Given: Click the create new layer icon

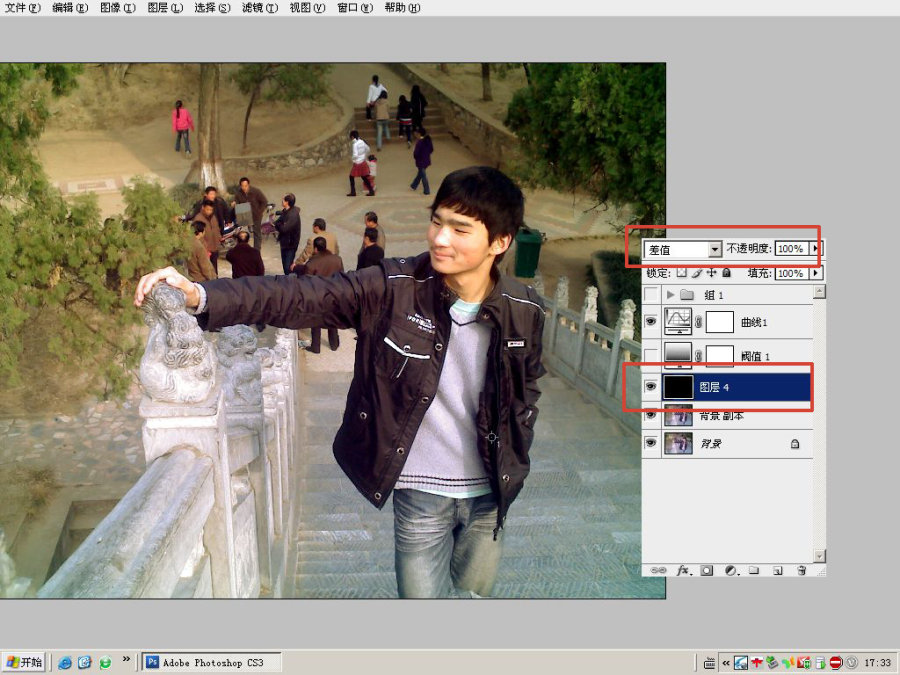Looking at the screenshot, I should 778,570.
